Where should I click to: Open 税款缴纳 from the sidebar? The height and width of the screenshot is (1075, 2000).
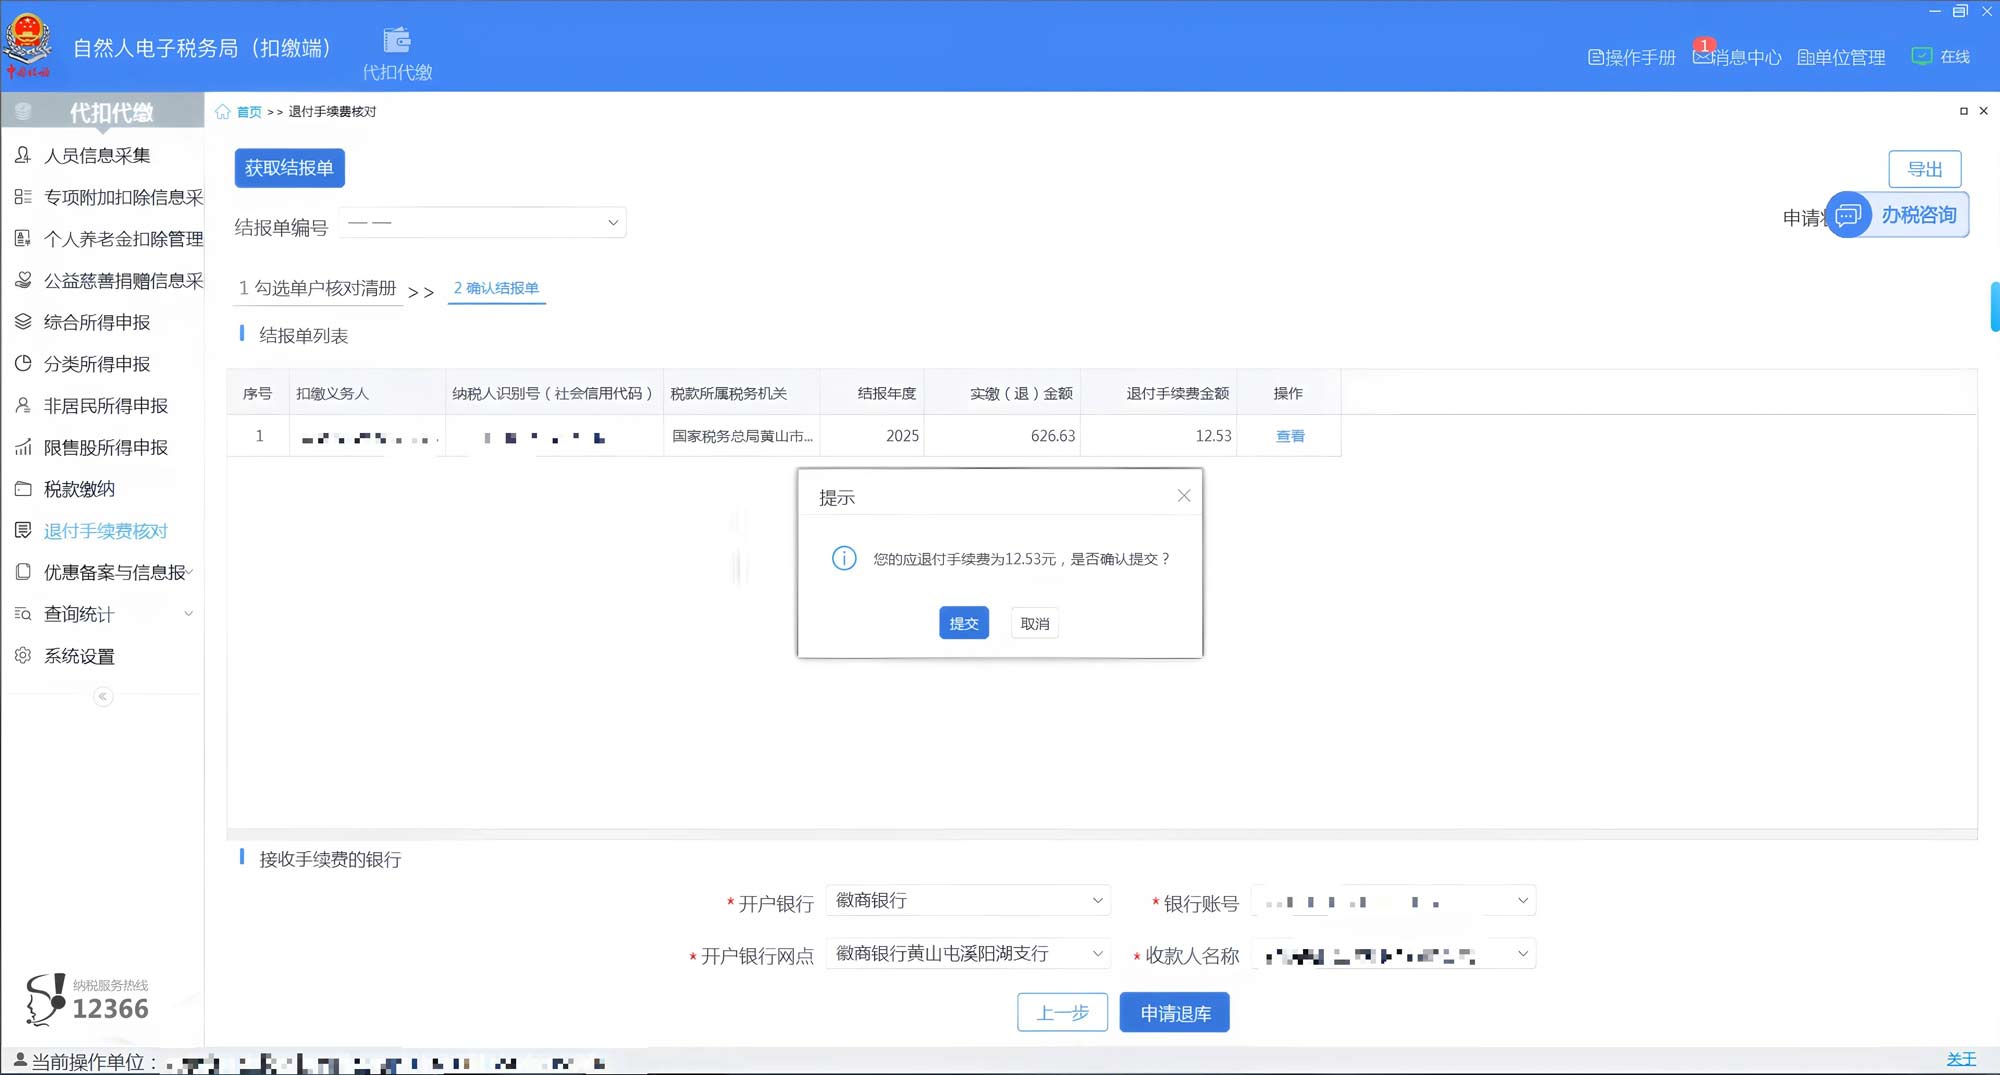click(79, 489)
